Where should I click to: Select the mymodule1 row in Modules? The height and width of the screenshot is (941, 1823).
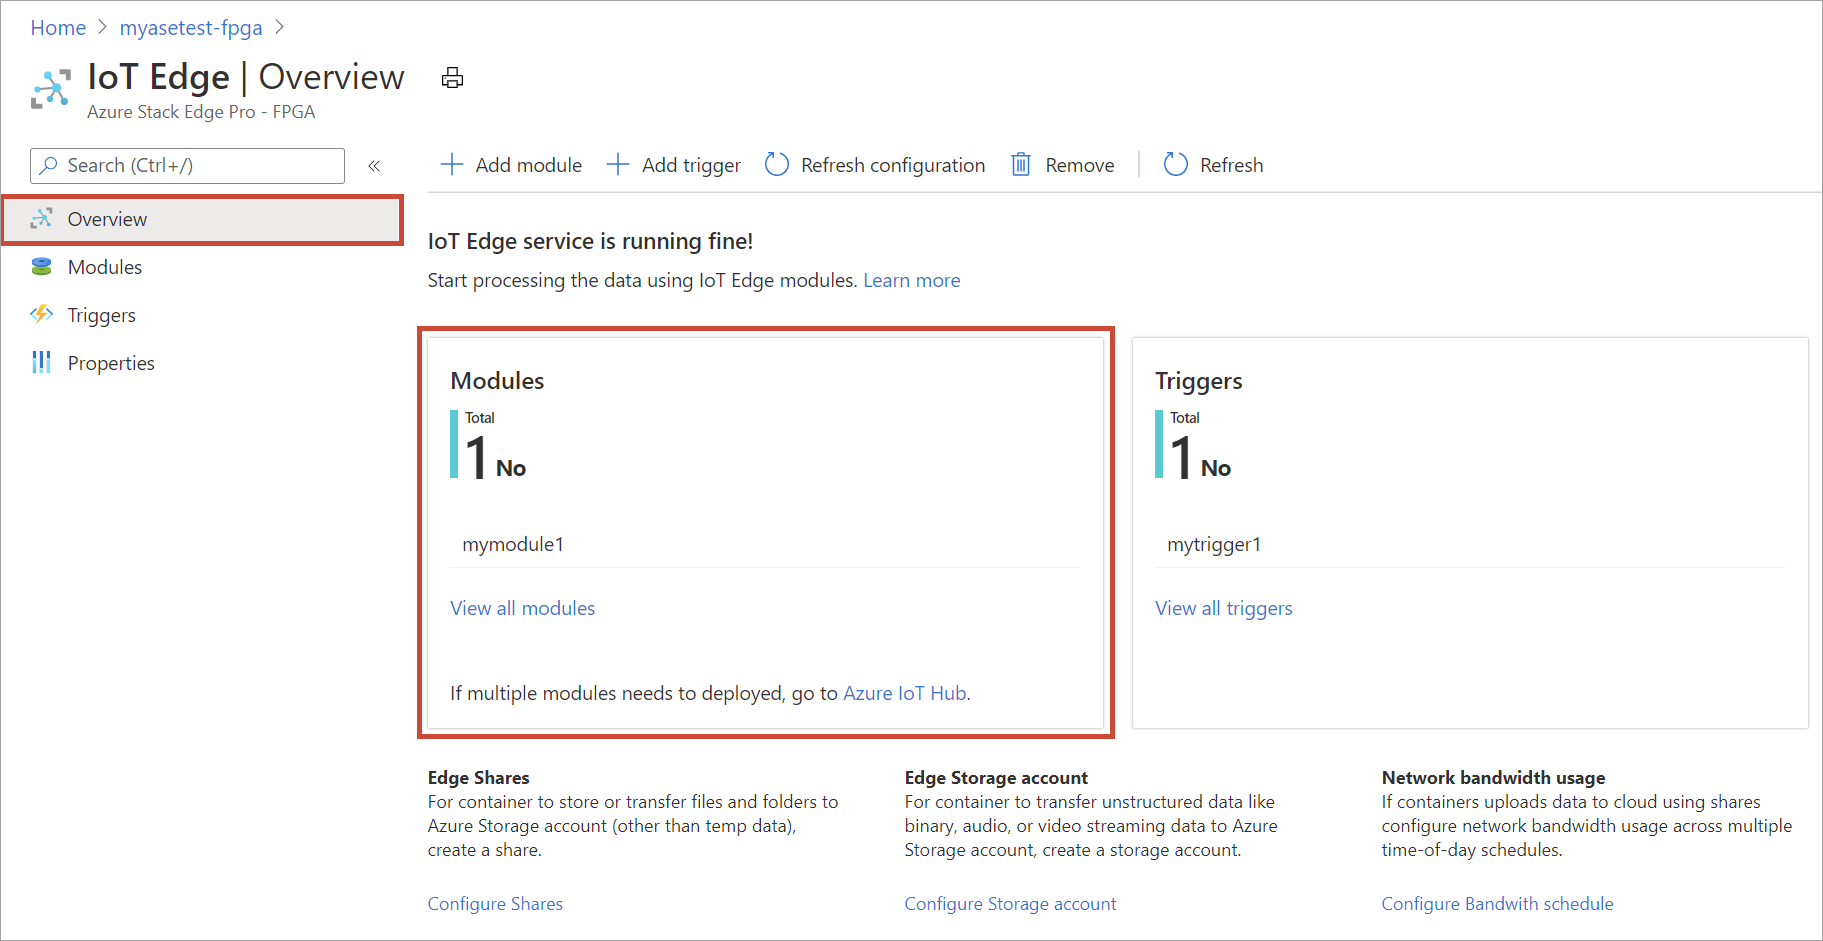[765, 545]
